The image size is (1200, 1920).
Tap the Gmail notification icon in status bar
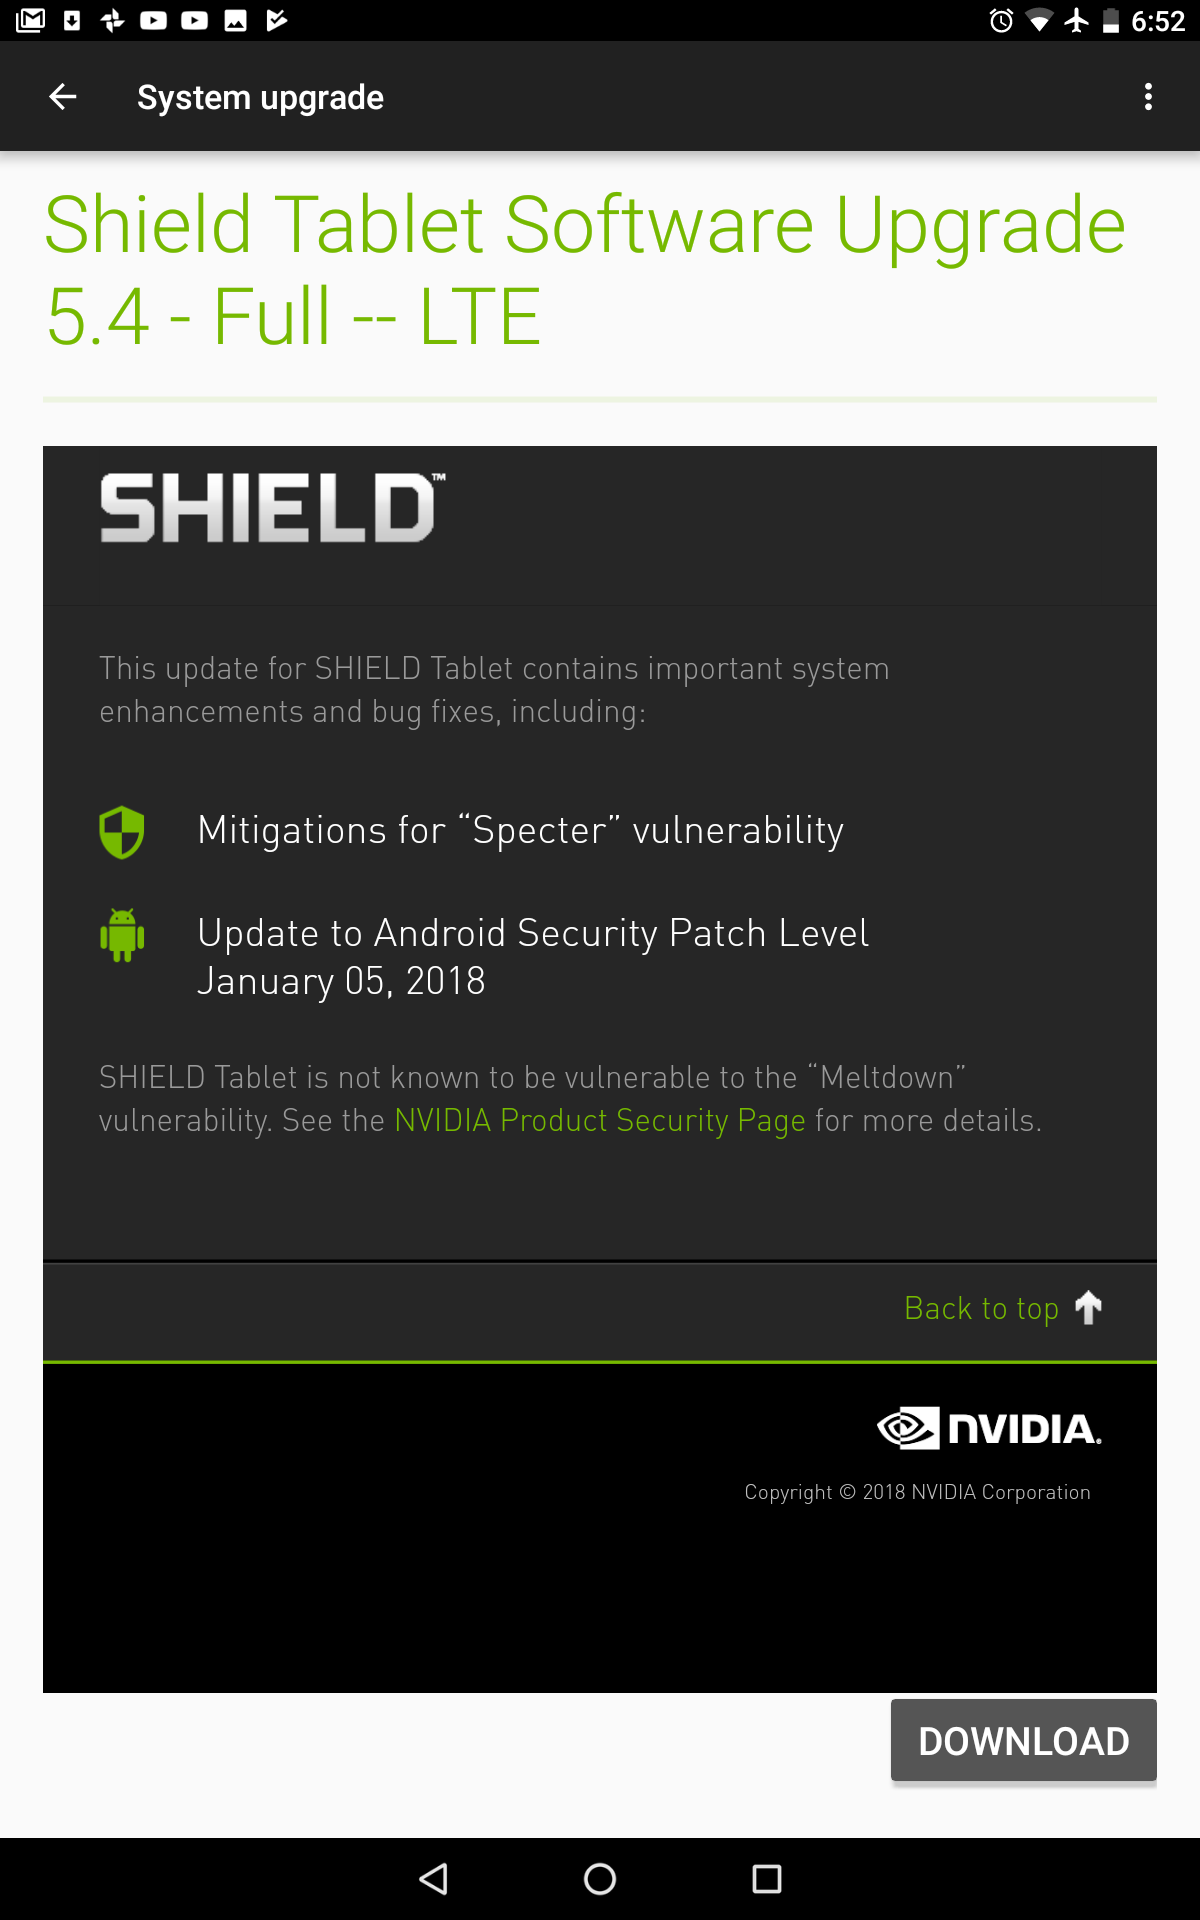[31, 20]
